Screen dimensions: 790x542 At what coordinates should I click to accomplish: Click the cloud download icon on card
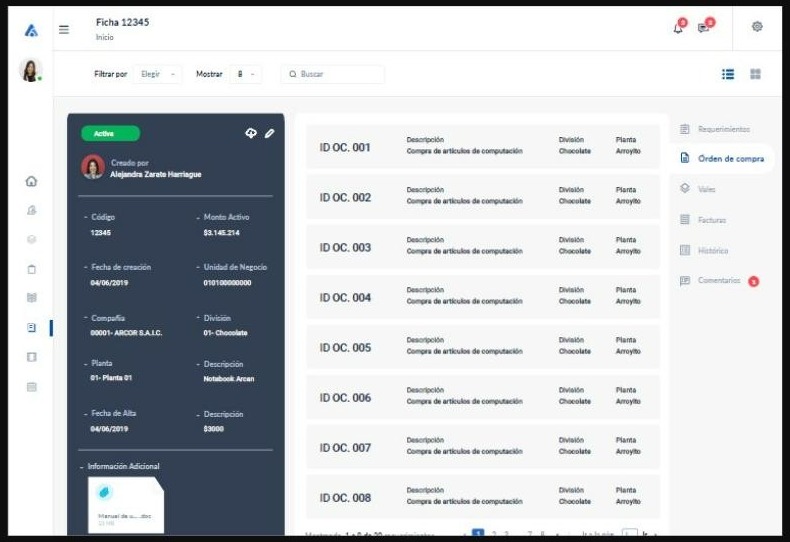point(251,133)
